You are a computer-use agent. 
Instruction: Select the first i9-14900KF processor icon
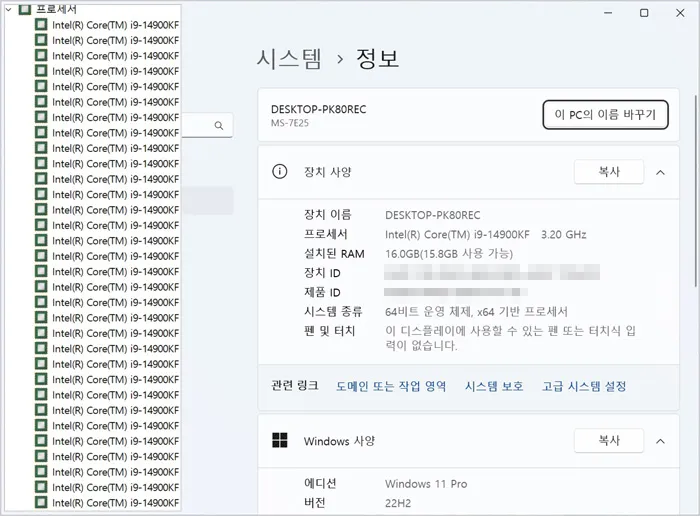[41, 25]
